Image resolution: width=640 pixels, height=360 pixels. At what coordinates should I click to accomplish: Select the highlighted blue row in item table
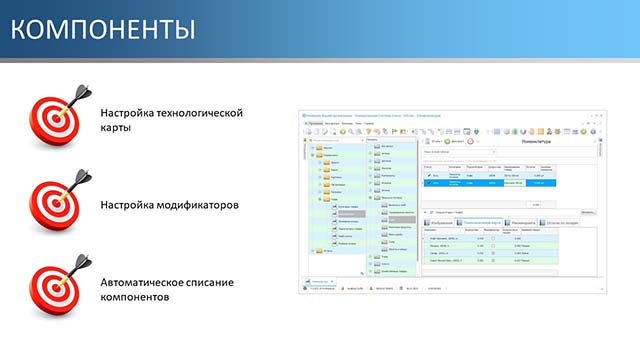489,183
